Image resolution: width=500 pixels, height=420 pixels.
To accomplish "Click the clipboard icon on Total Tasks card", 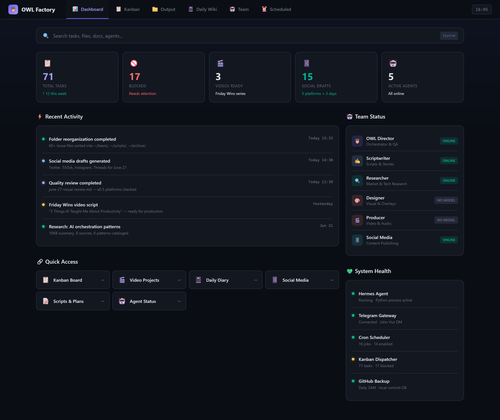I will (47, 63).
